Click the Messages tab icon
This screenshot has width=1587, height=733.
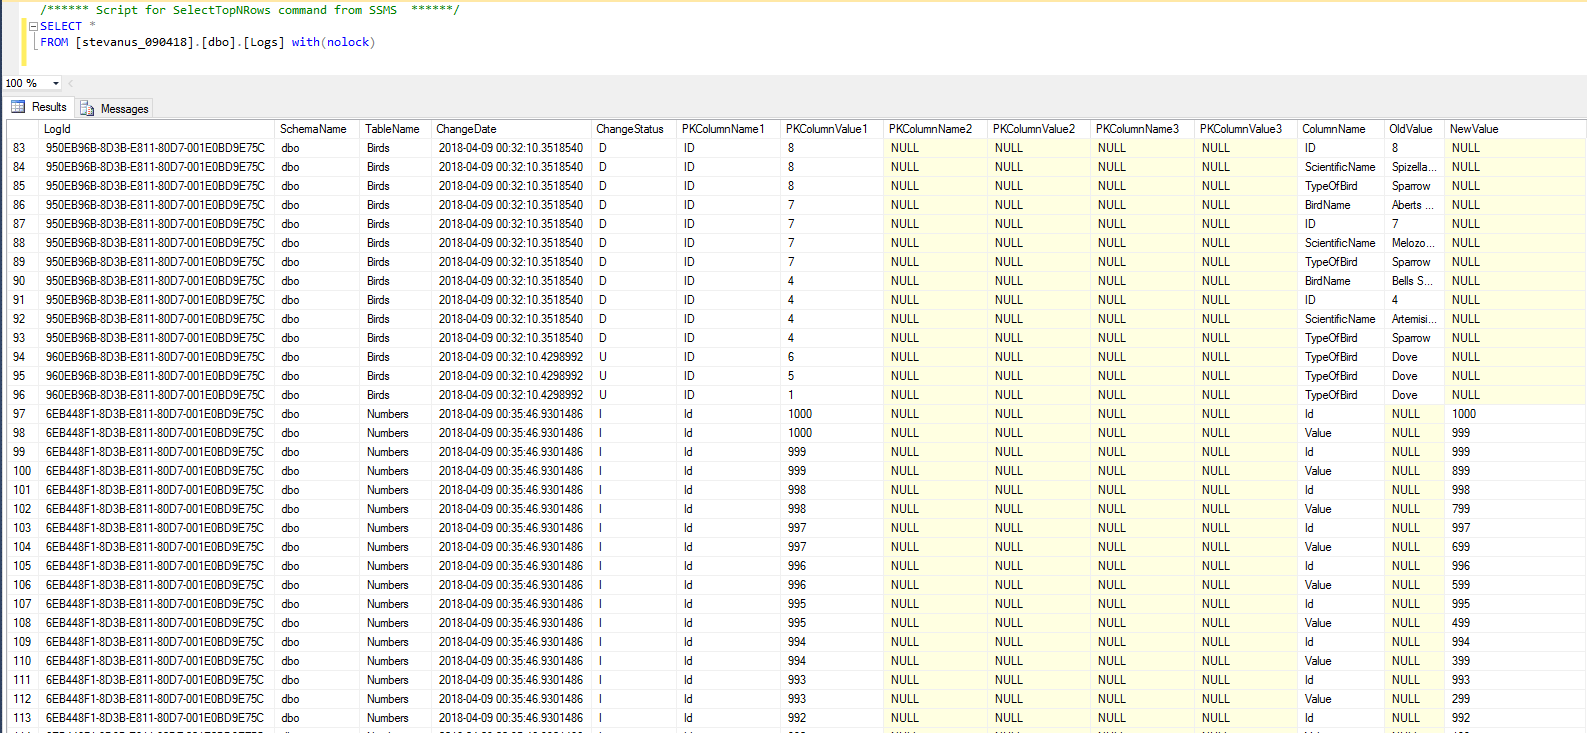[87, 108]
